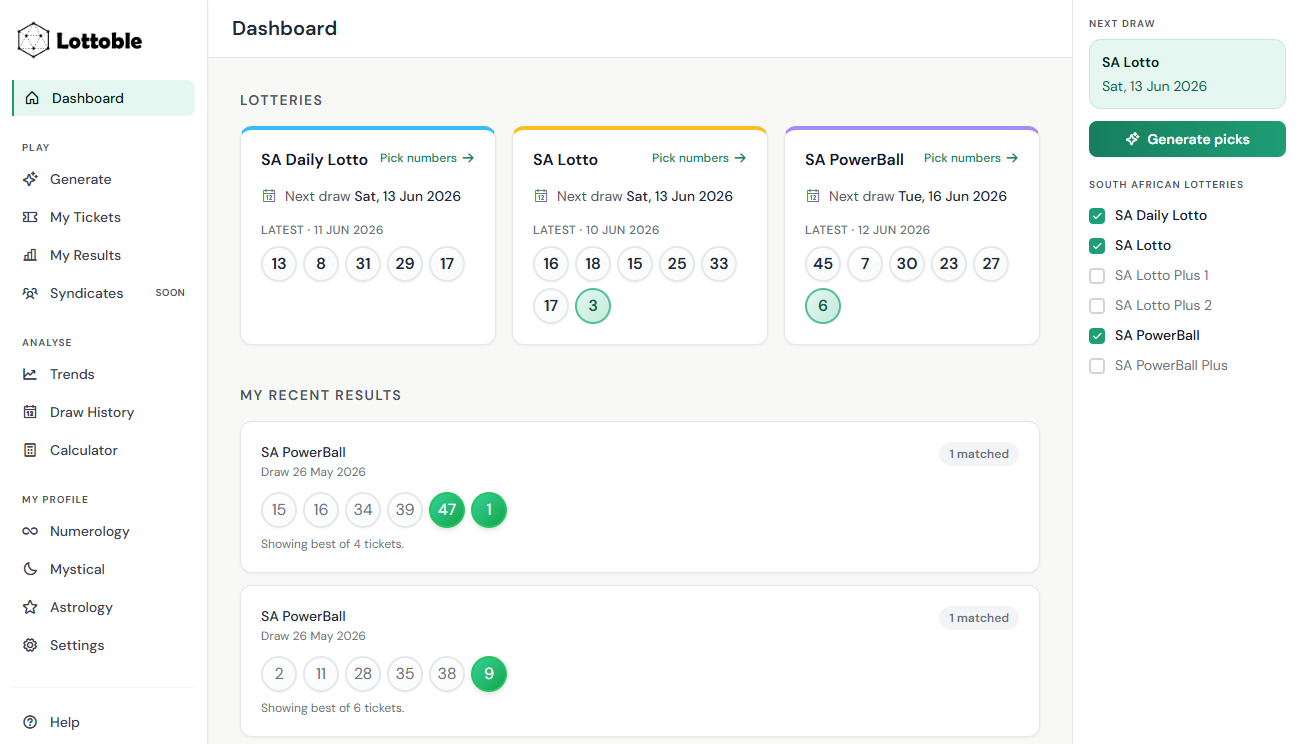Viewport: 1302px width, 744px height.
Task: Click the Generate sparkle icon in sidebar
Action: point(30,179)
